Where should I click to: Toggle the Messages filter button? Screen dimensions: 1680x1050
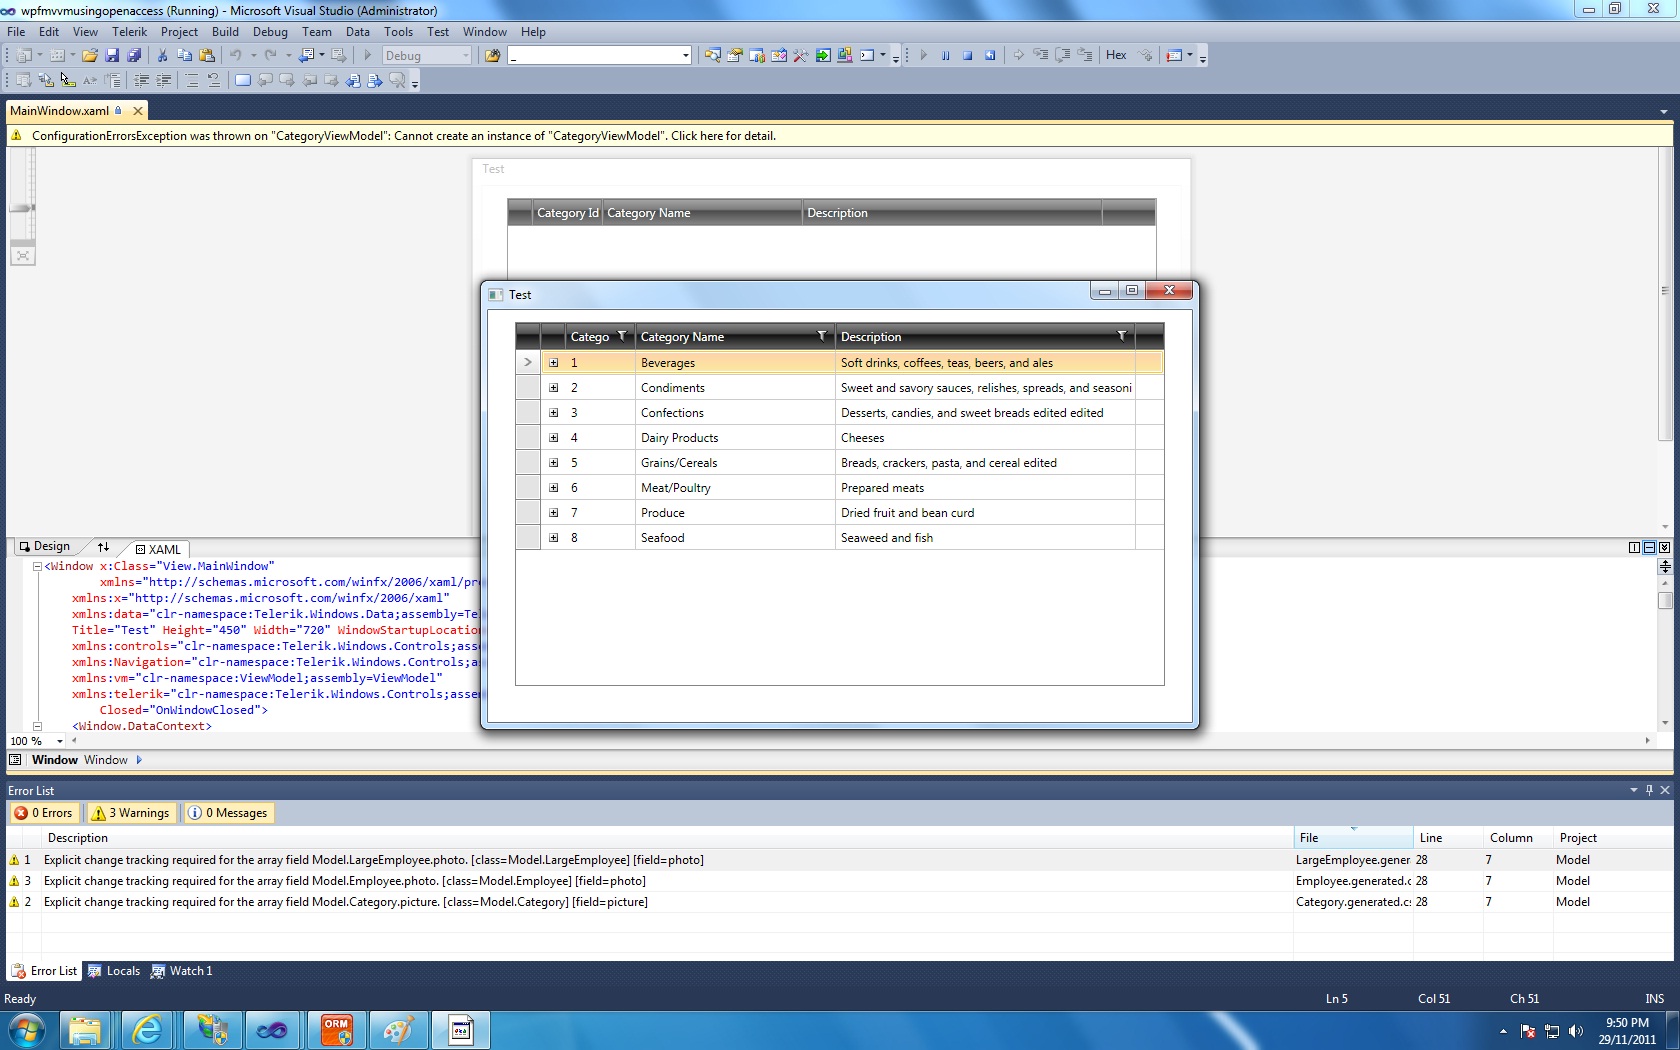point(228,813)
